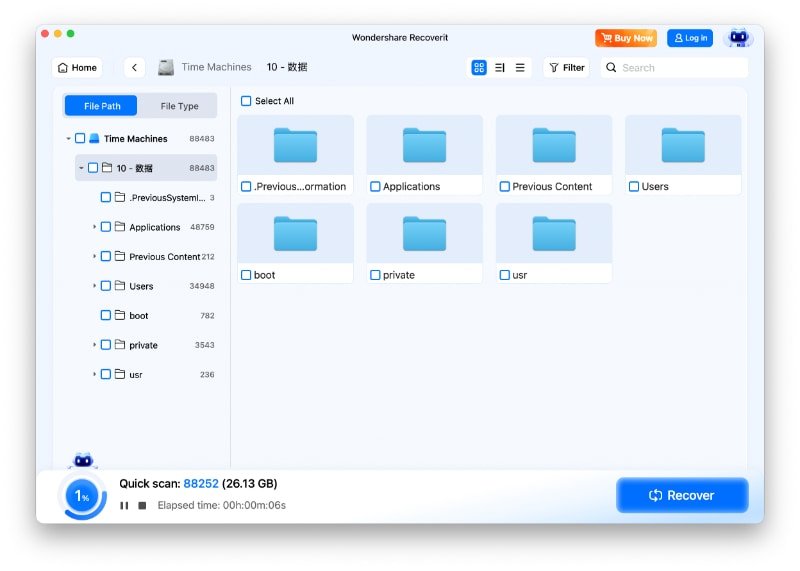Expand the Applications tree node
800x571 pixels.
click(x=94, y=227)
